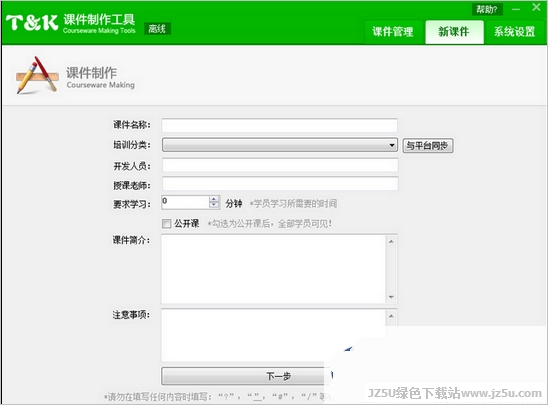
Task: Click inside the 课件简介 text area
Action: click(273, 269)
